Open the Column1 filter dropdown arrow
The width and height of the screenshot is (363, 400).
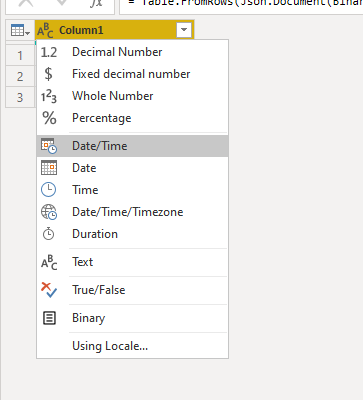[184, 30]
